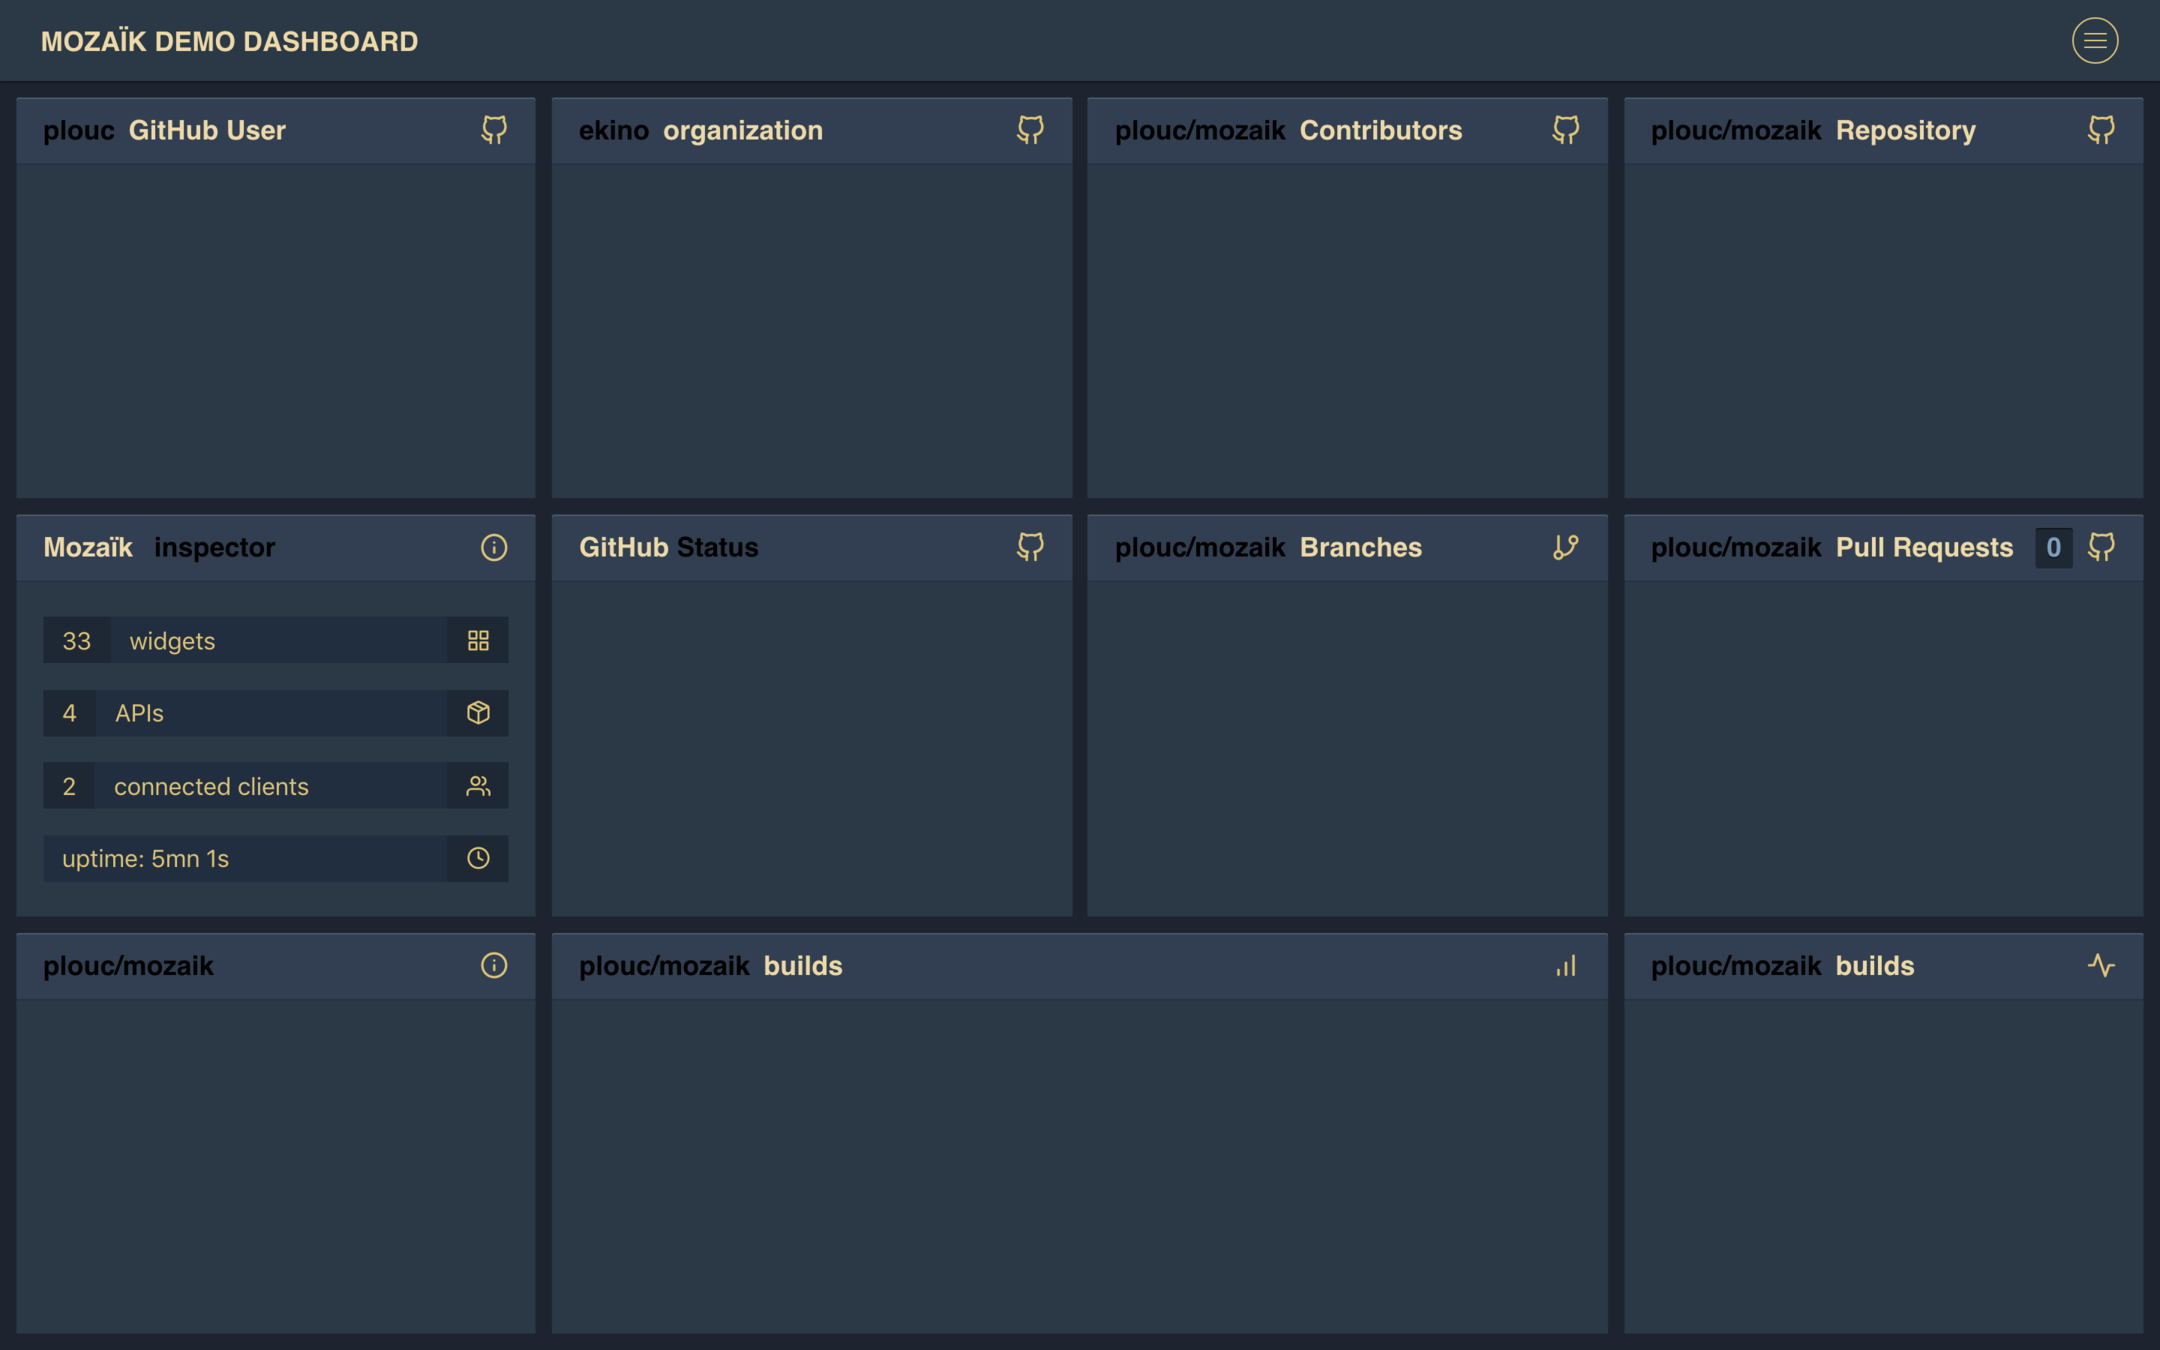Image resolution: width=2160 pixels, height=1350 pixels.
Task: Click bar chart icon on builds widget
Action: [x=1565, y=966]
